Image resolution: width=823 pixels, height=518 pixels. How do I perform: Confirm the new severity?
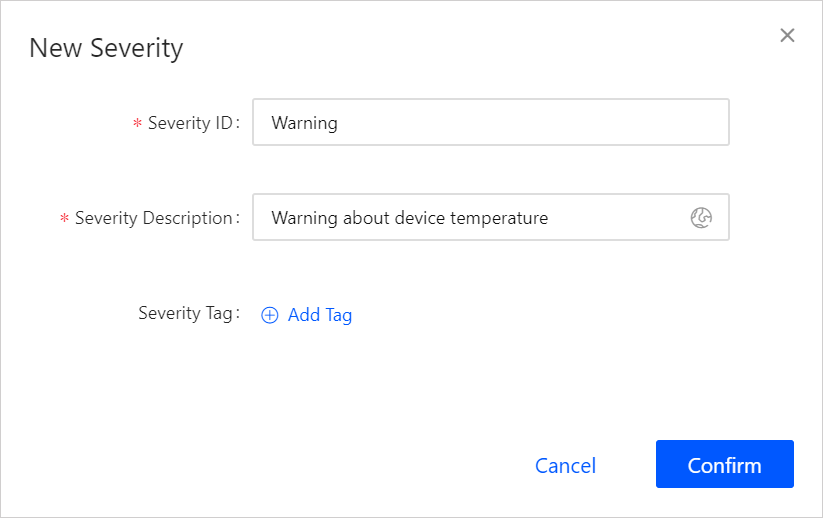click(724, 465)
